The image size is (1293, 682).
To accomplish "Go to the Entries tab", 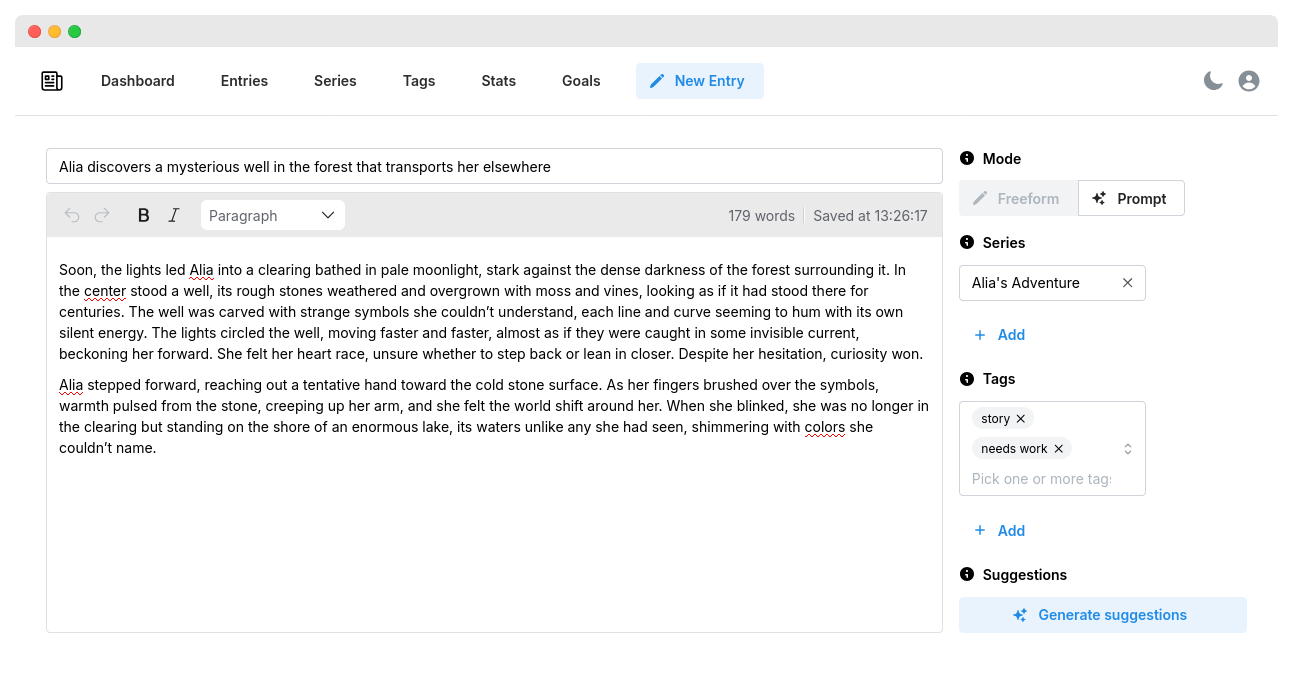I will (x=244, y=81).
